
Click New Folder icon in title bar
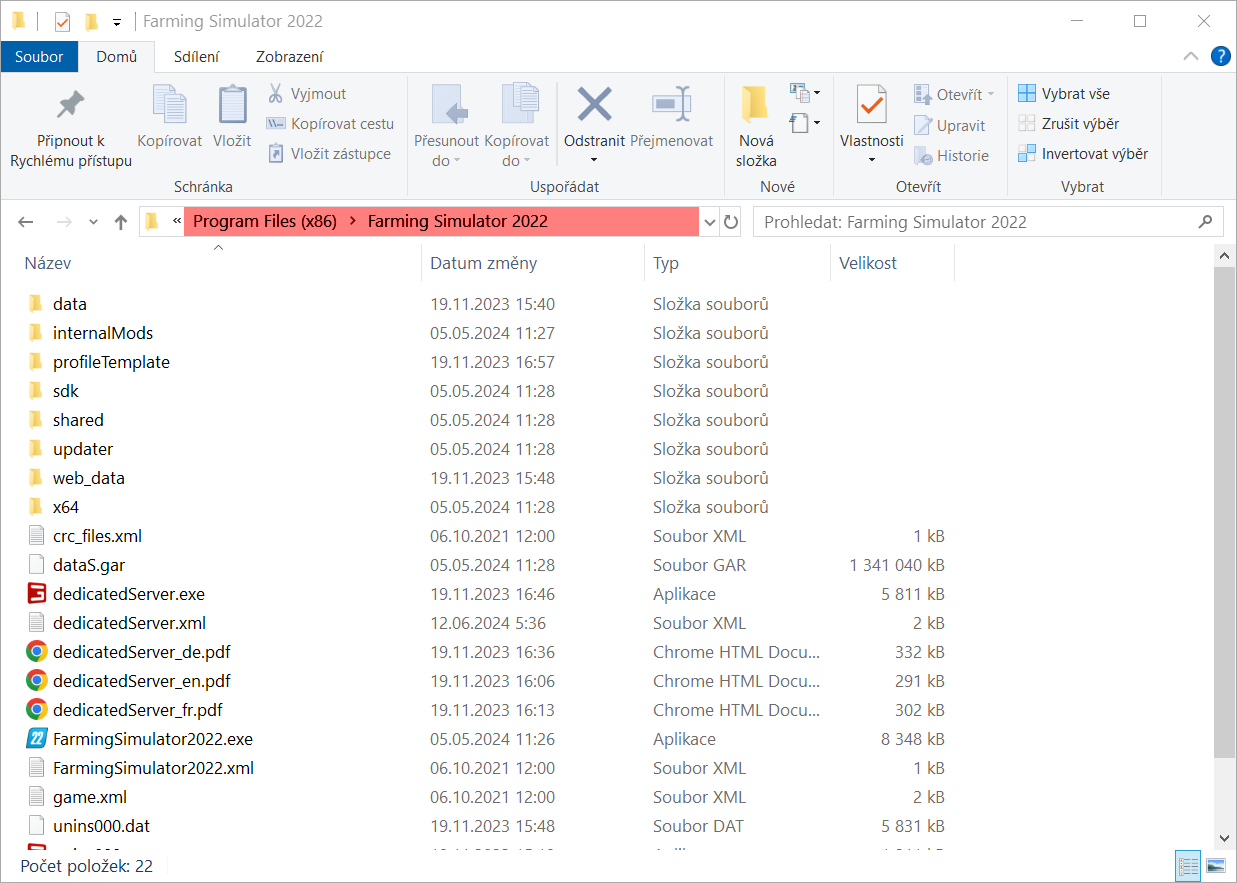click(91, 21)
